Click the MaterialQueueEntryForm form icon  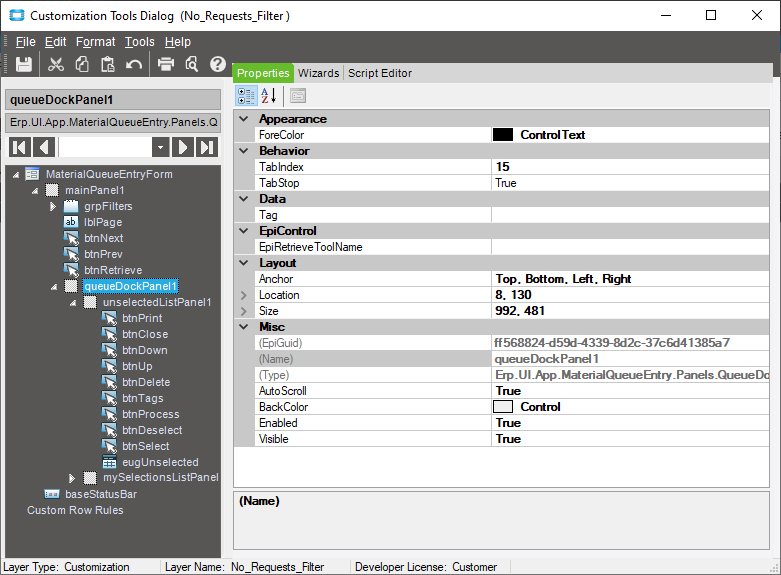pos(32,174)
